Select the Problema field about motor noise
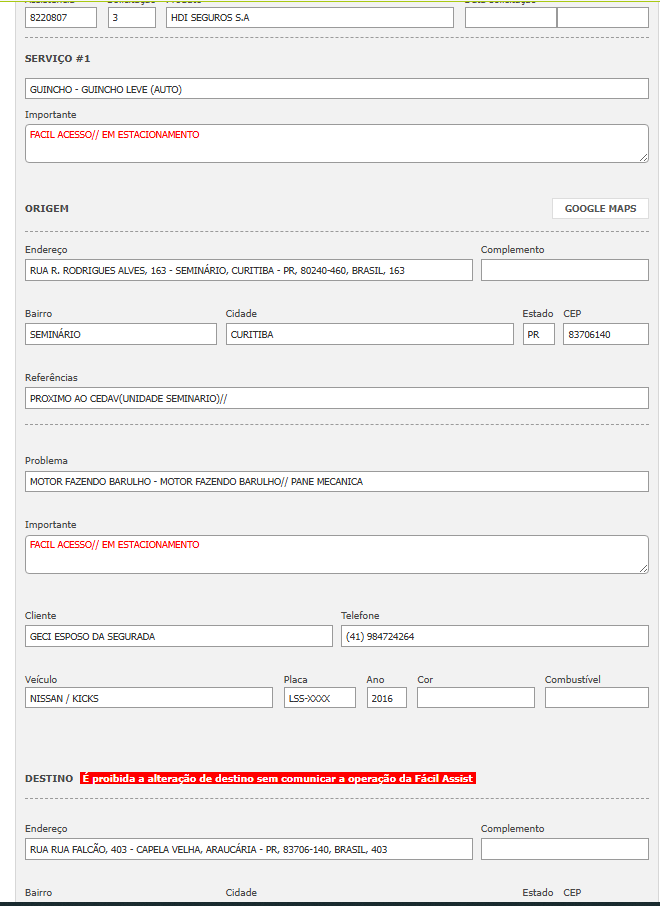 click(336, 481)
